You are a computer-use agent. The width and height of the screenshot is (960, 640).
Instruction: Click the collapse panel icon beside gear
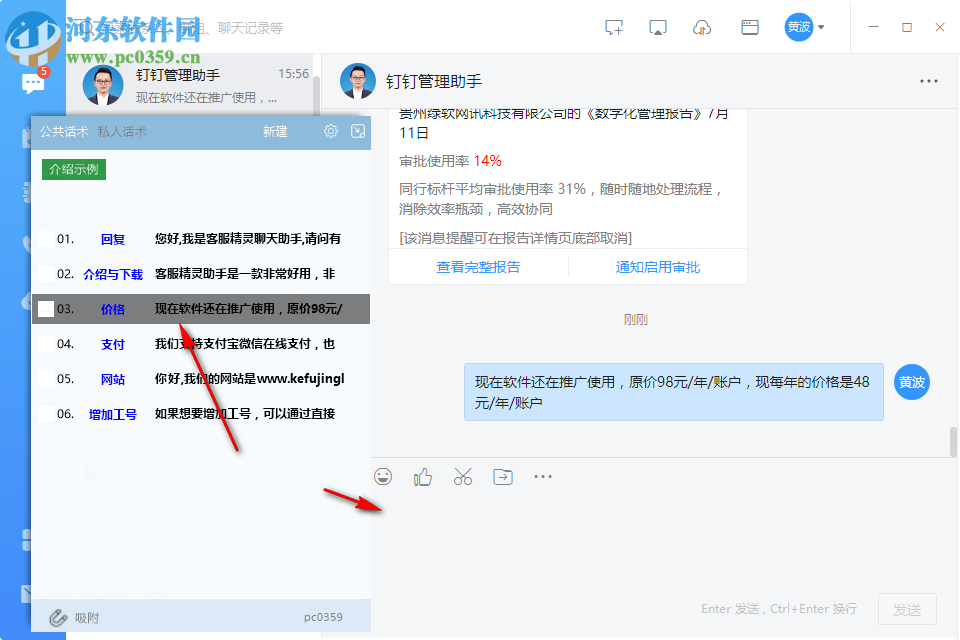coord(358,131)
